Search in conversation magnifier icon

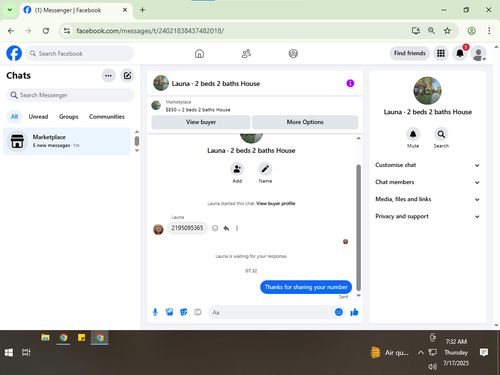click(441, 134)
